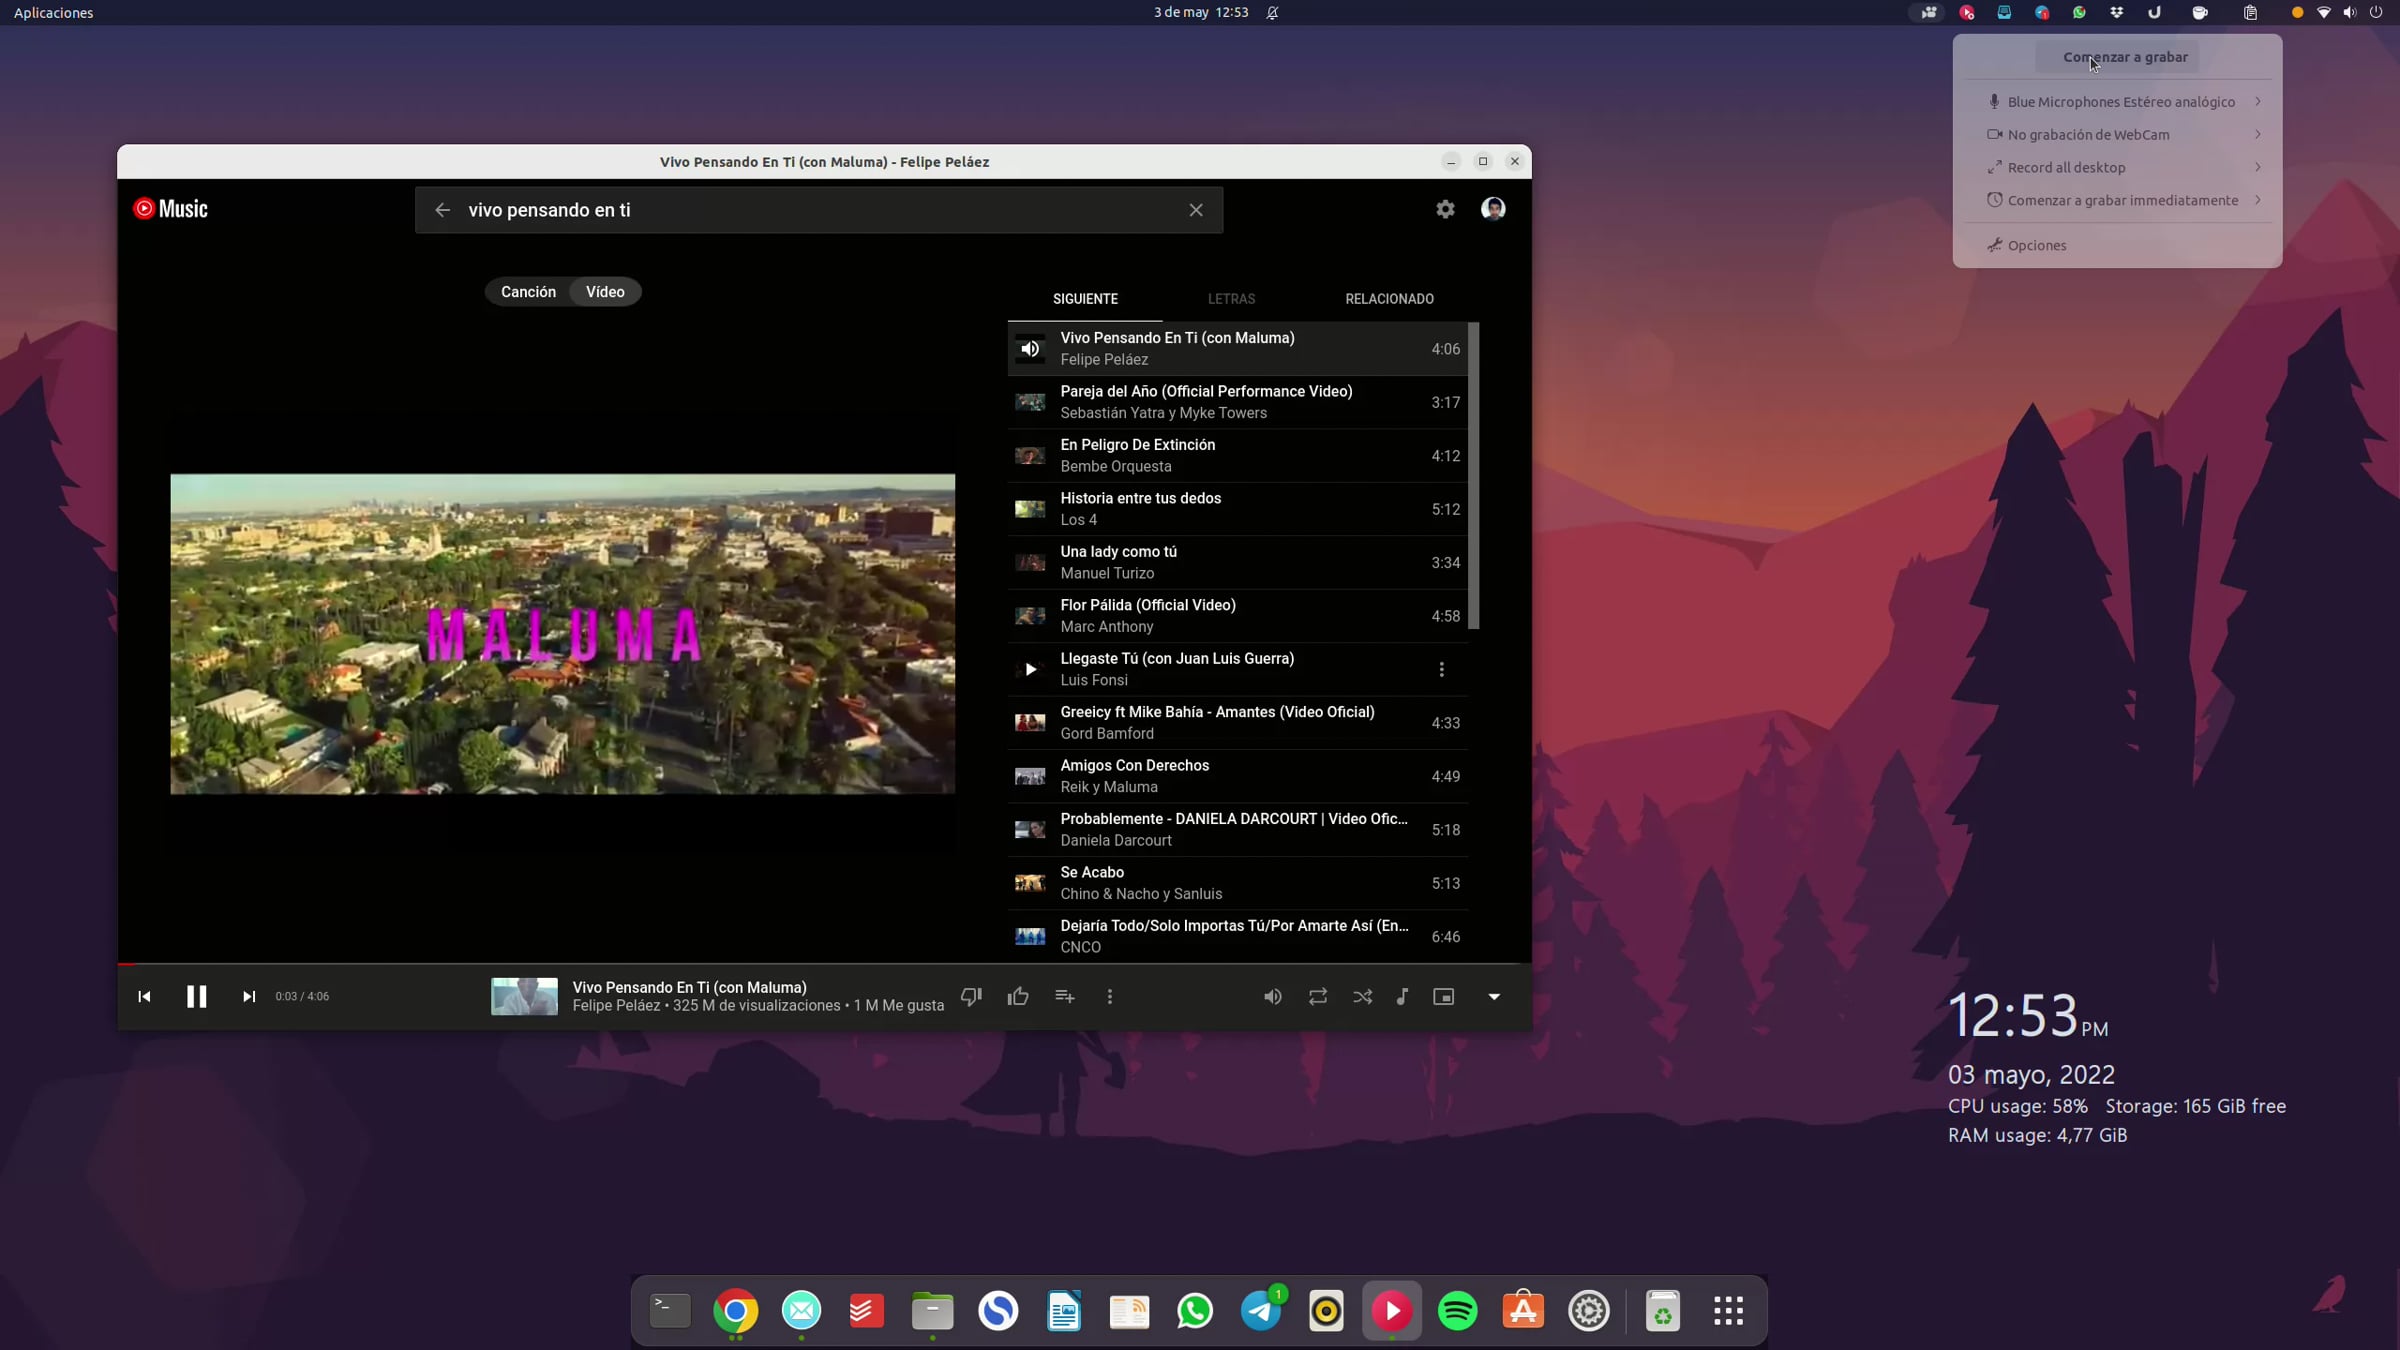Click the now playing album thumbnail
Image resolution: width=2400 pixels, height=1350 pixels.
point(524,996)
